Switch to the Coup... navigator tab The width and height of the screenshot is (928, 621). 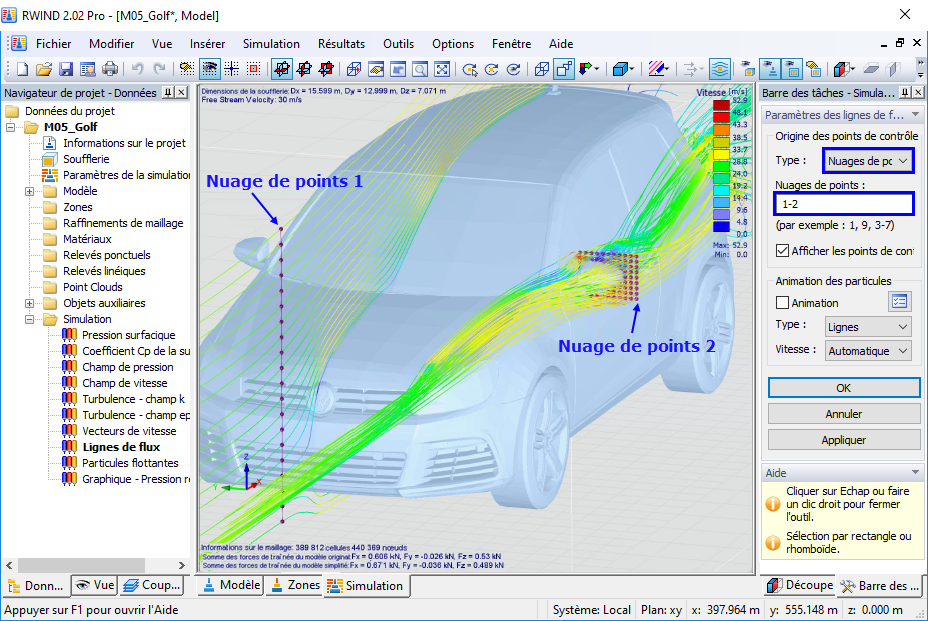[152, 585]
